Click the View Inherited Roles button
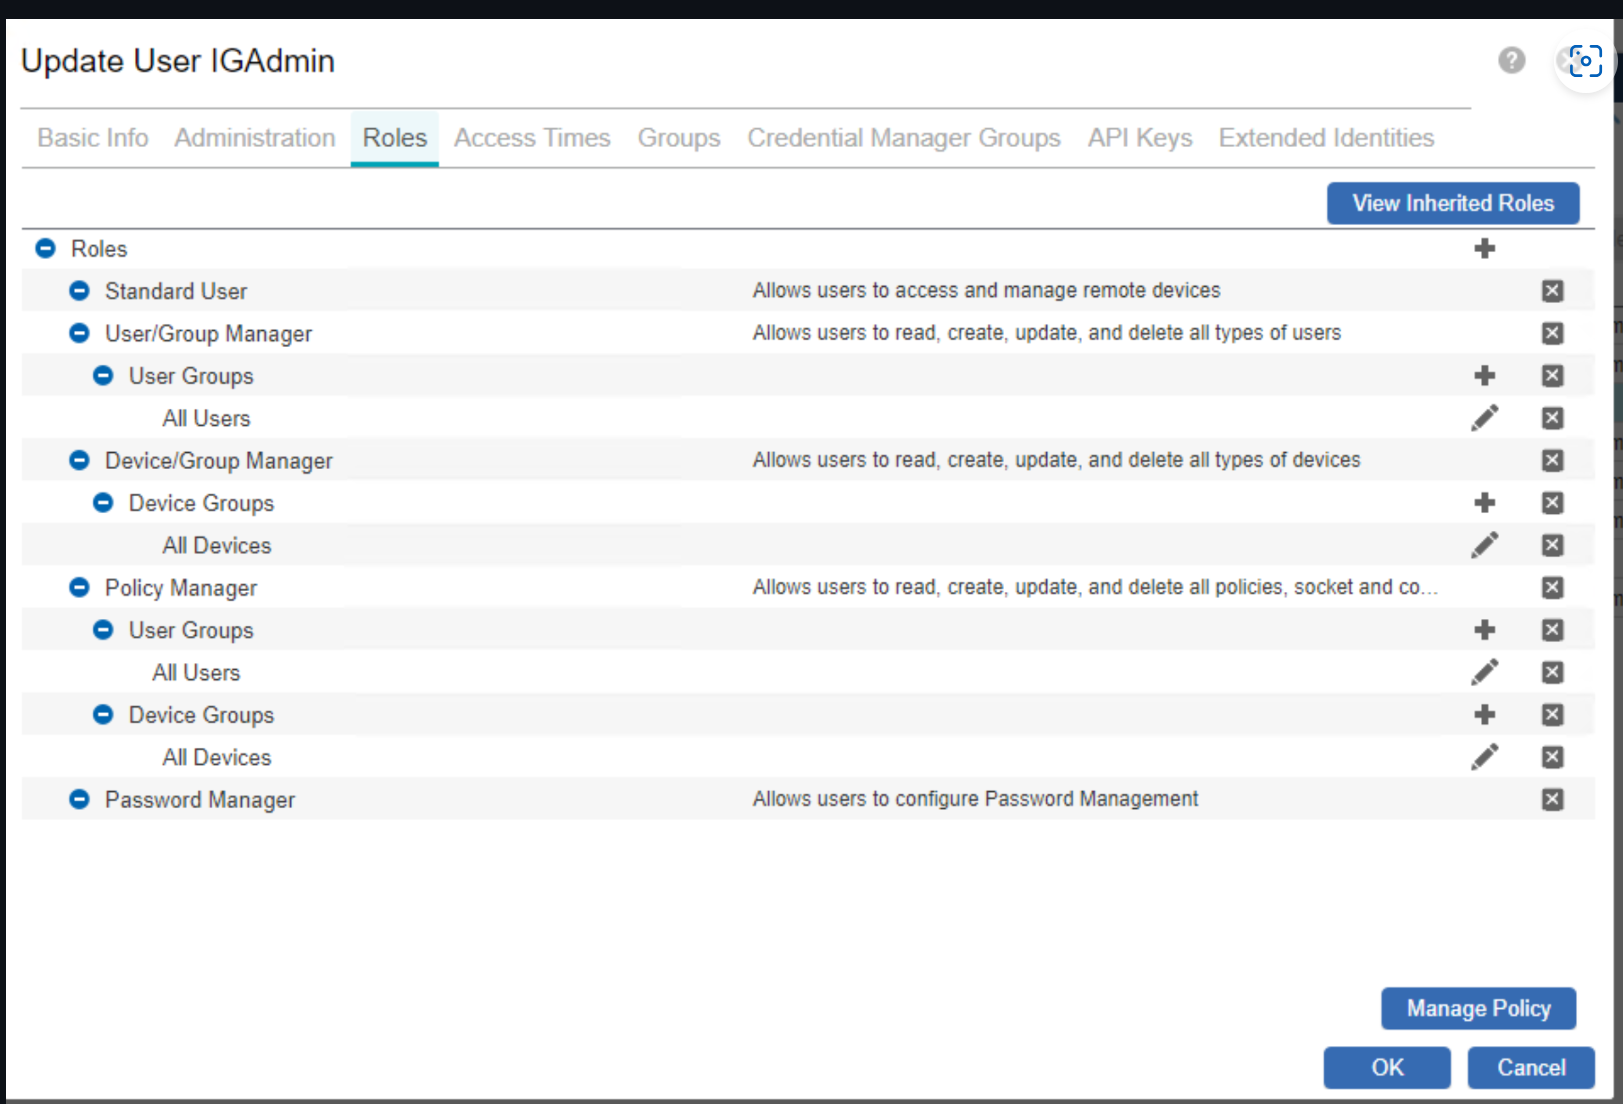The height and width of the screenshot is (1104, 1623). click(1452, 203)
